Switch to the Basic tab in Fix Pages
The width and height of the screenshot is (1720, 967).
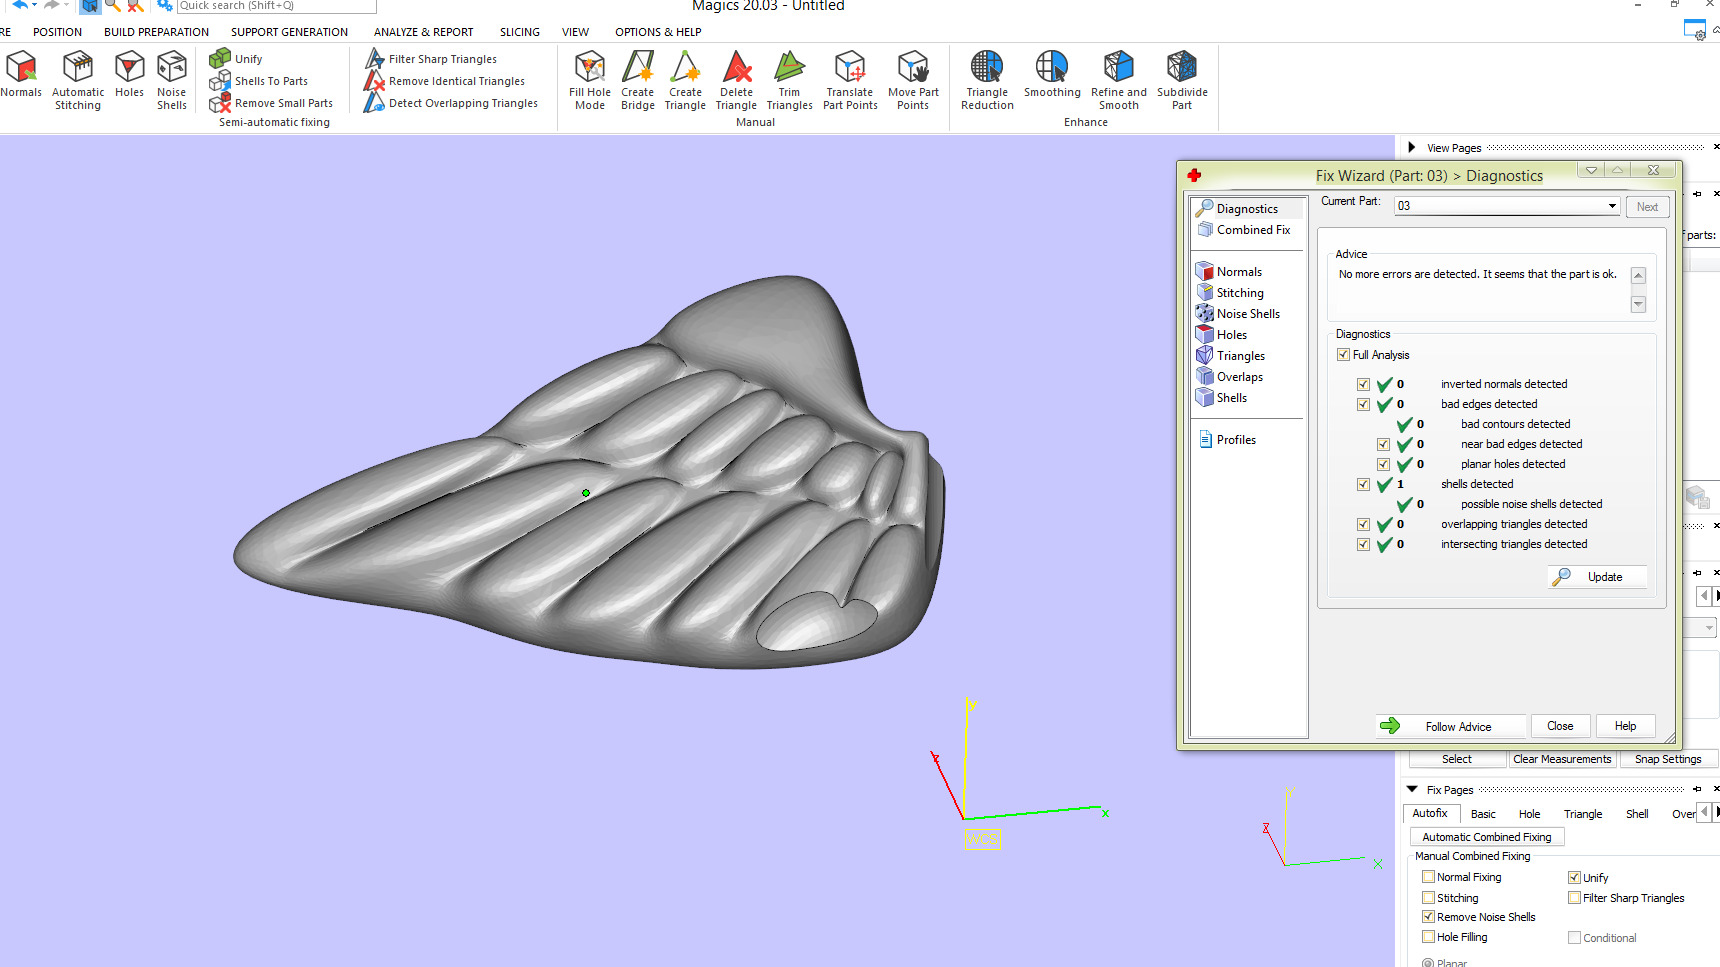point(1483,814)
